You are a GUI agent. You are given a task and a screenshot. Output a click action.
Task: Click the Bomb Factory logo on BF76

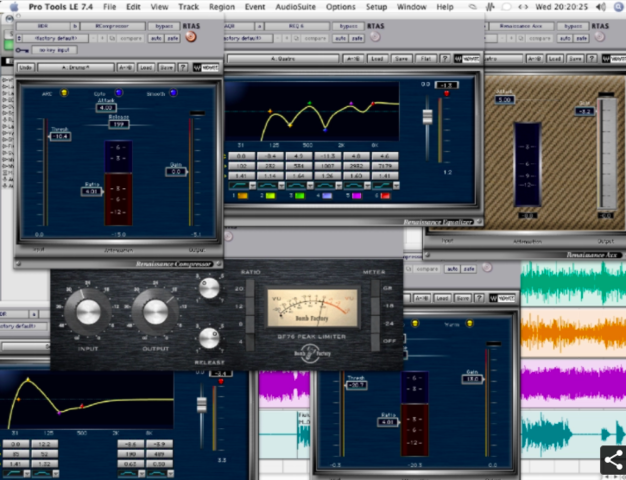tap(313, 353)
